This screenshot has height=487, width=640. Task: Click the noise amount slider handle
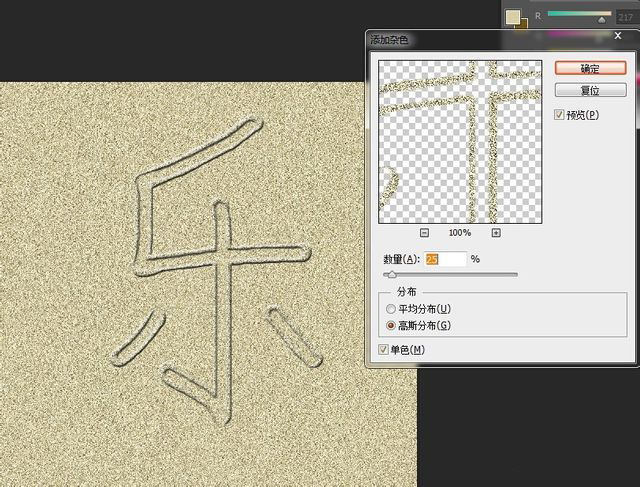coord(391,274)
